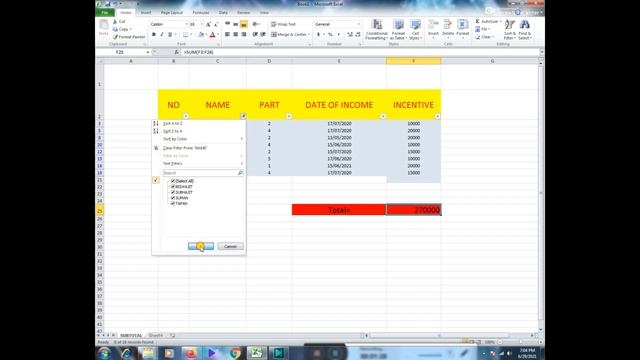Open the General number format dropdown
The image size is (640, 360).
(358, 24)
